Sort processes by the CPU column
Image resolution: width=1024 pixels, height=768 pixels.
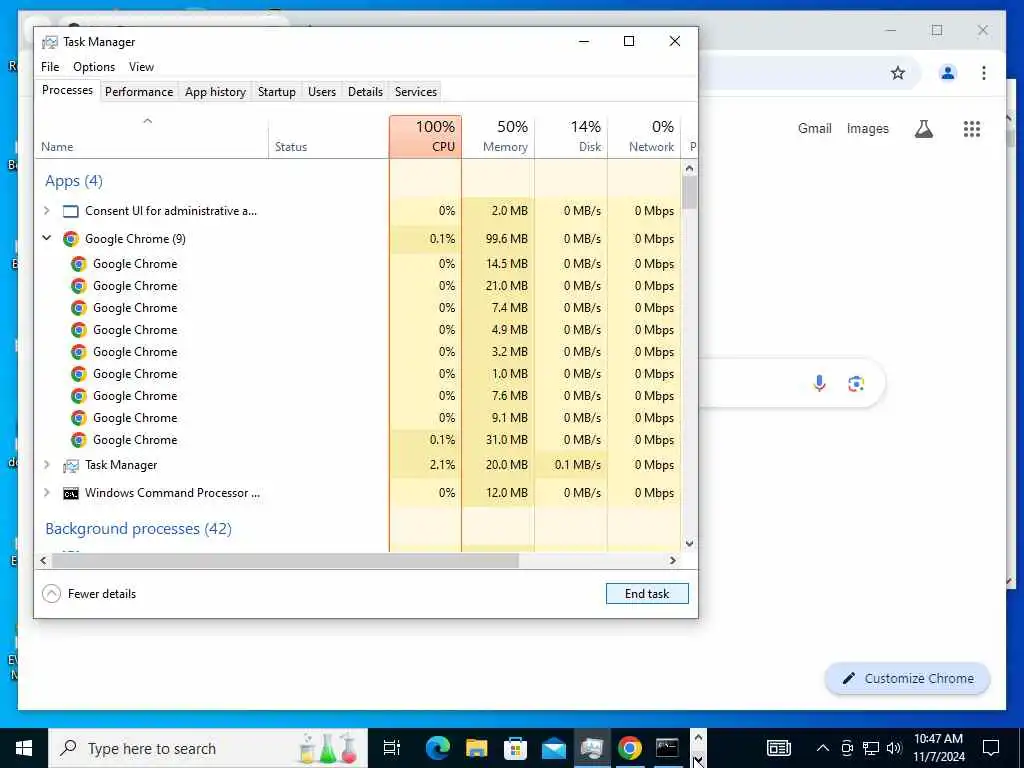[x=425, y=136]
